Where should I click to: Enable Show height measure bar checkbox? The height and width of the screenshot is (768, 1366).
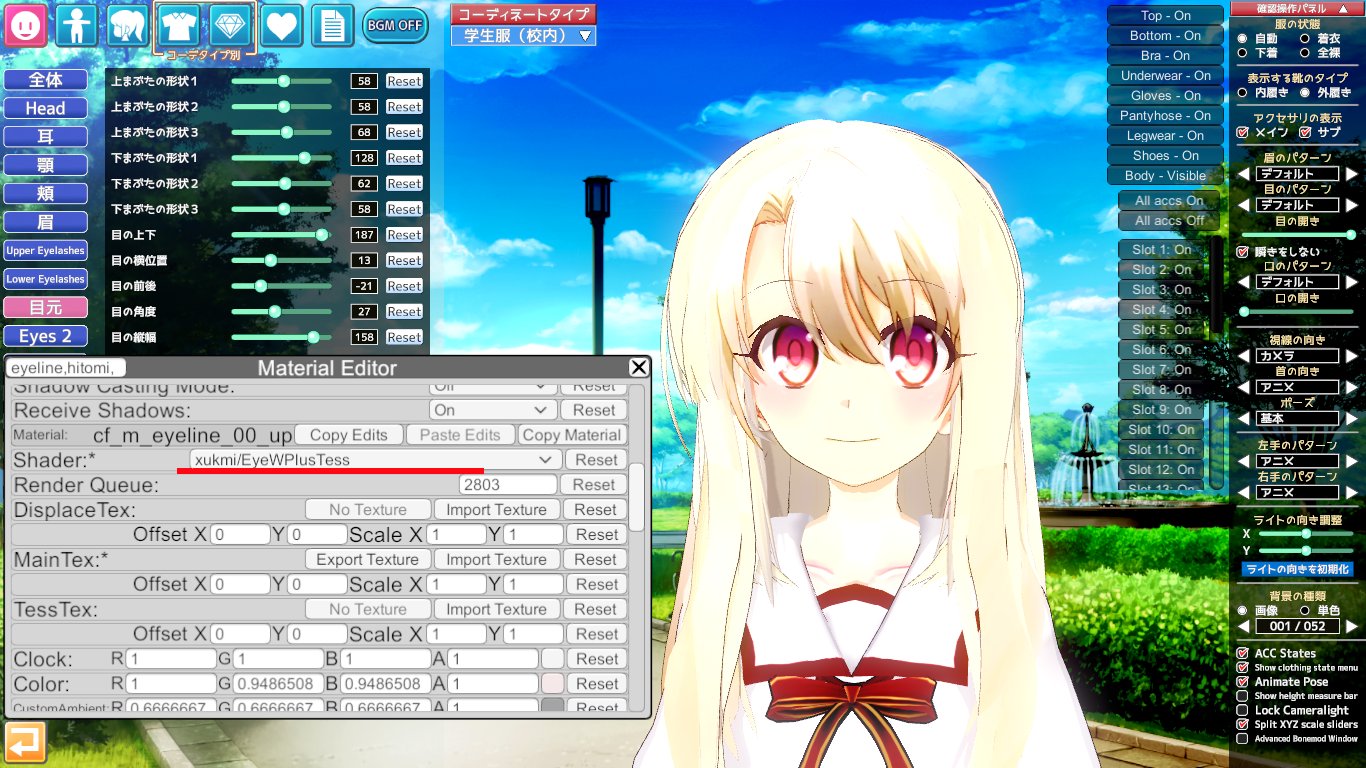pos(1243,696)
